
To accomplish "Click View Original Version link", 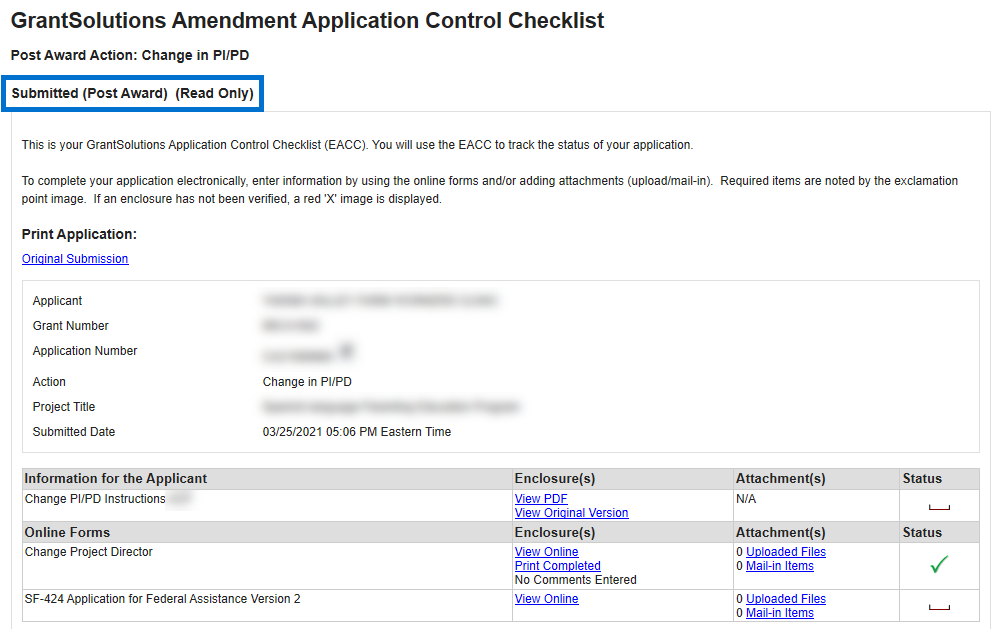I will (571, 513).
